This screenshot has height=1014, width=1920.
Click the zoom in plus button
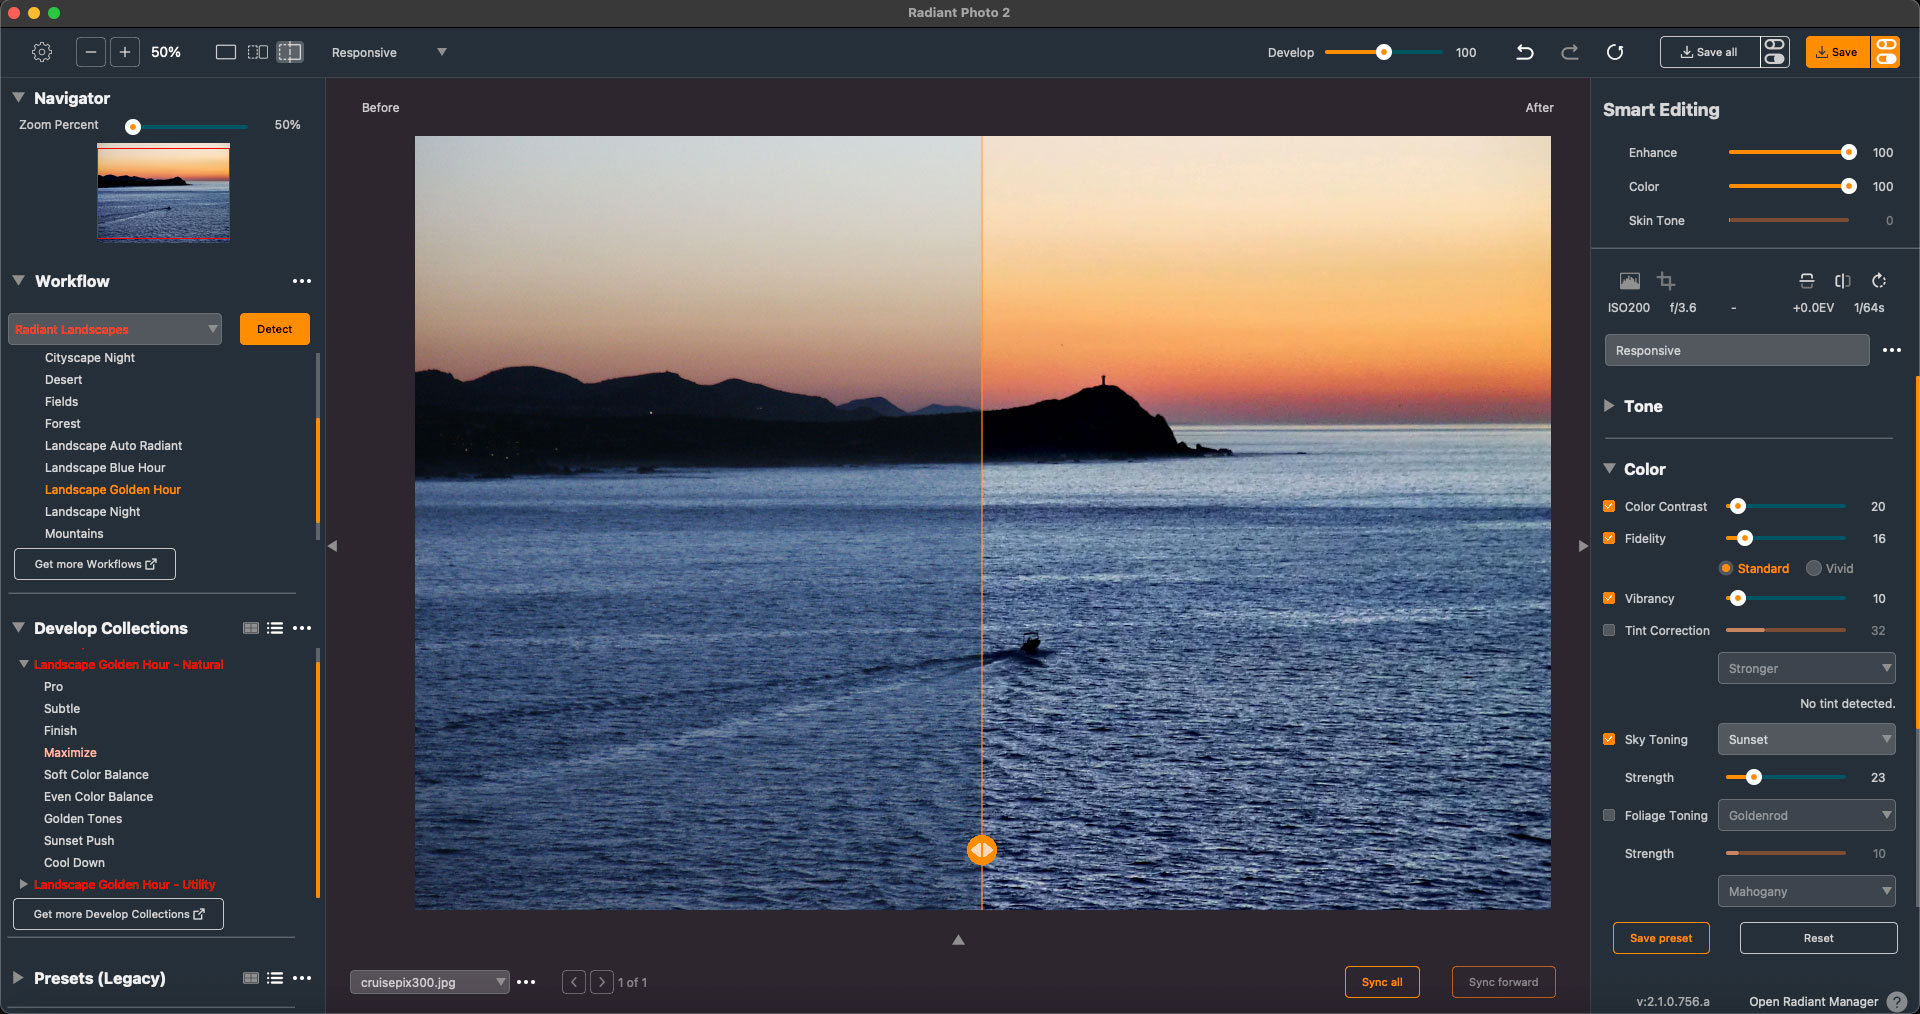coord(125,52)
